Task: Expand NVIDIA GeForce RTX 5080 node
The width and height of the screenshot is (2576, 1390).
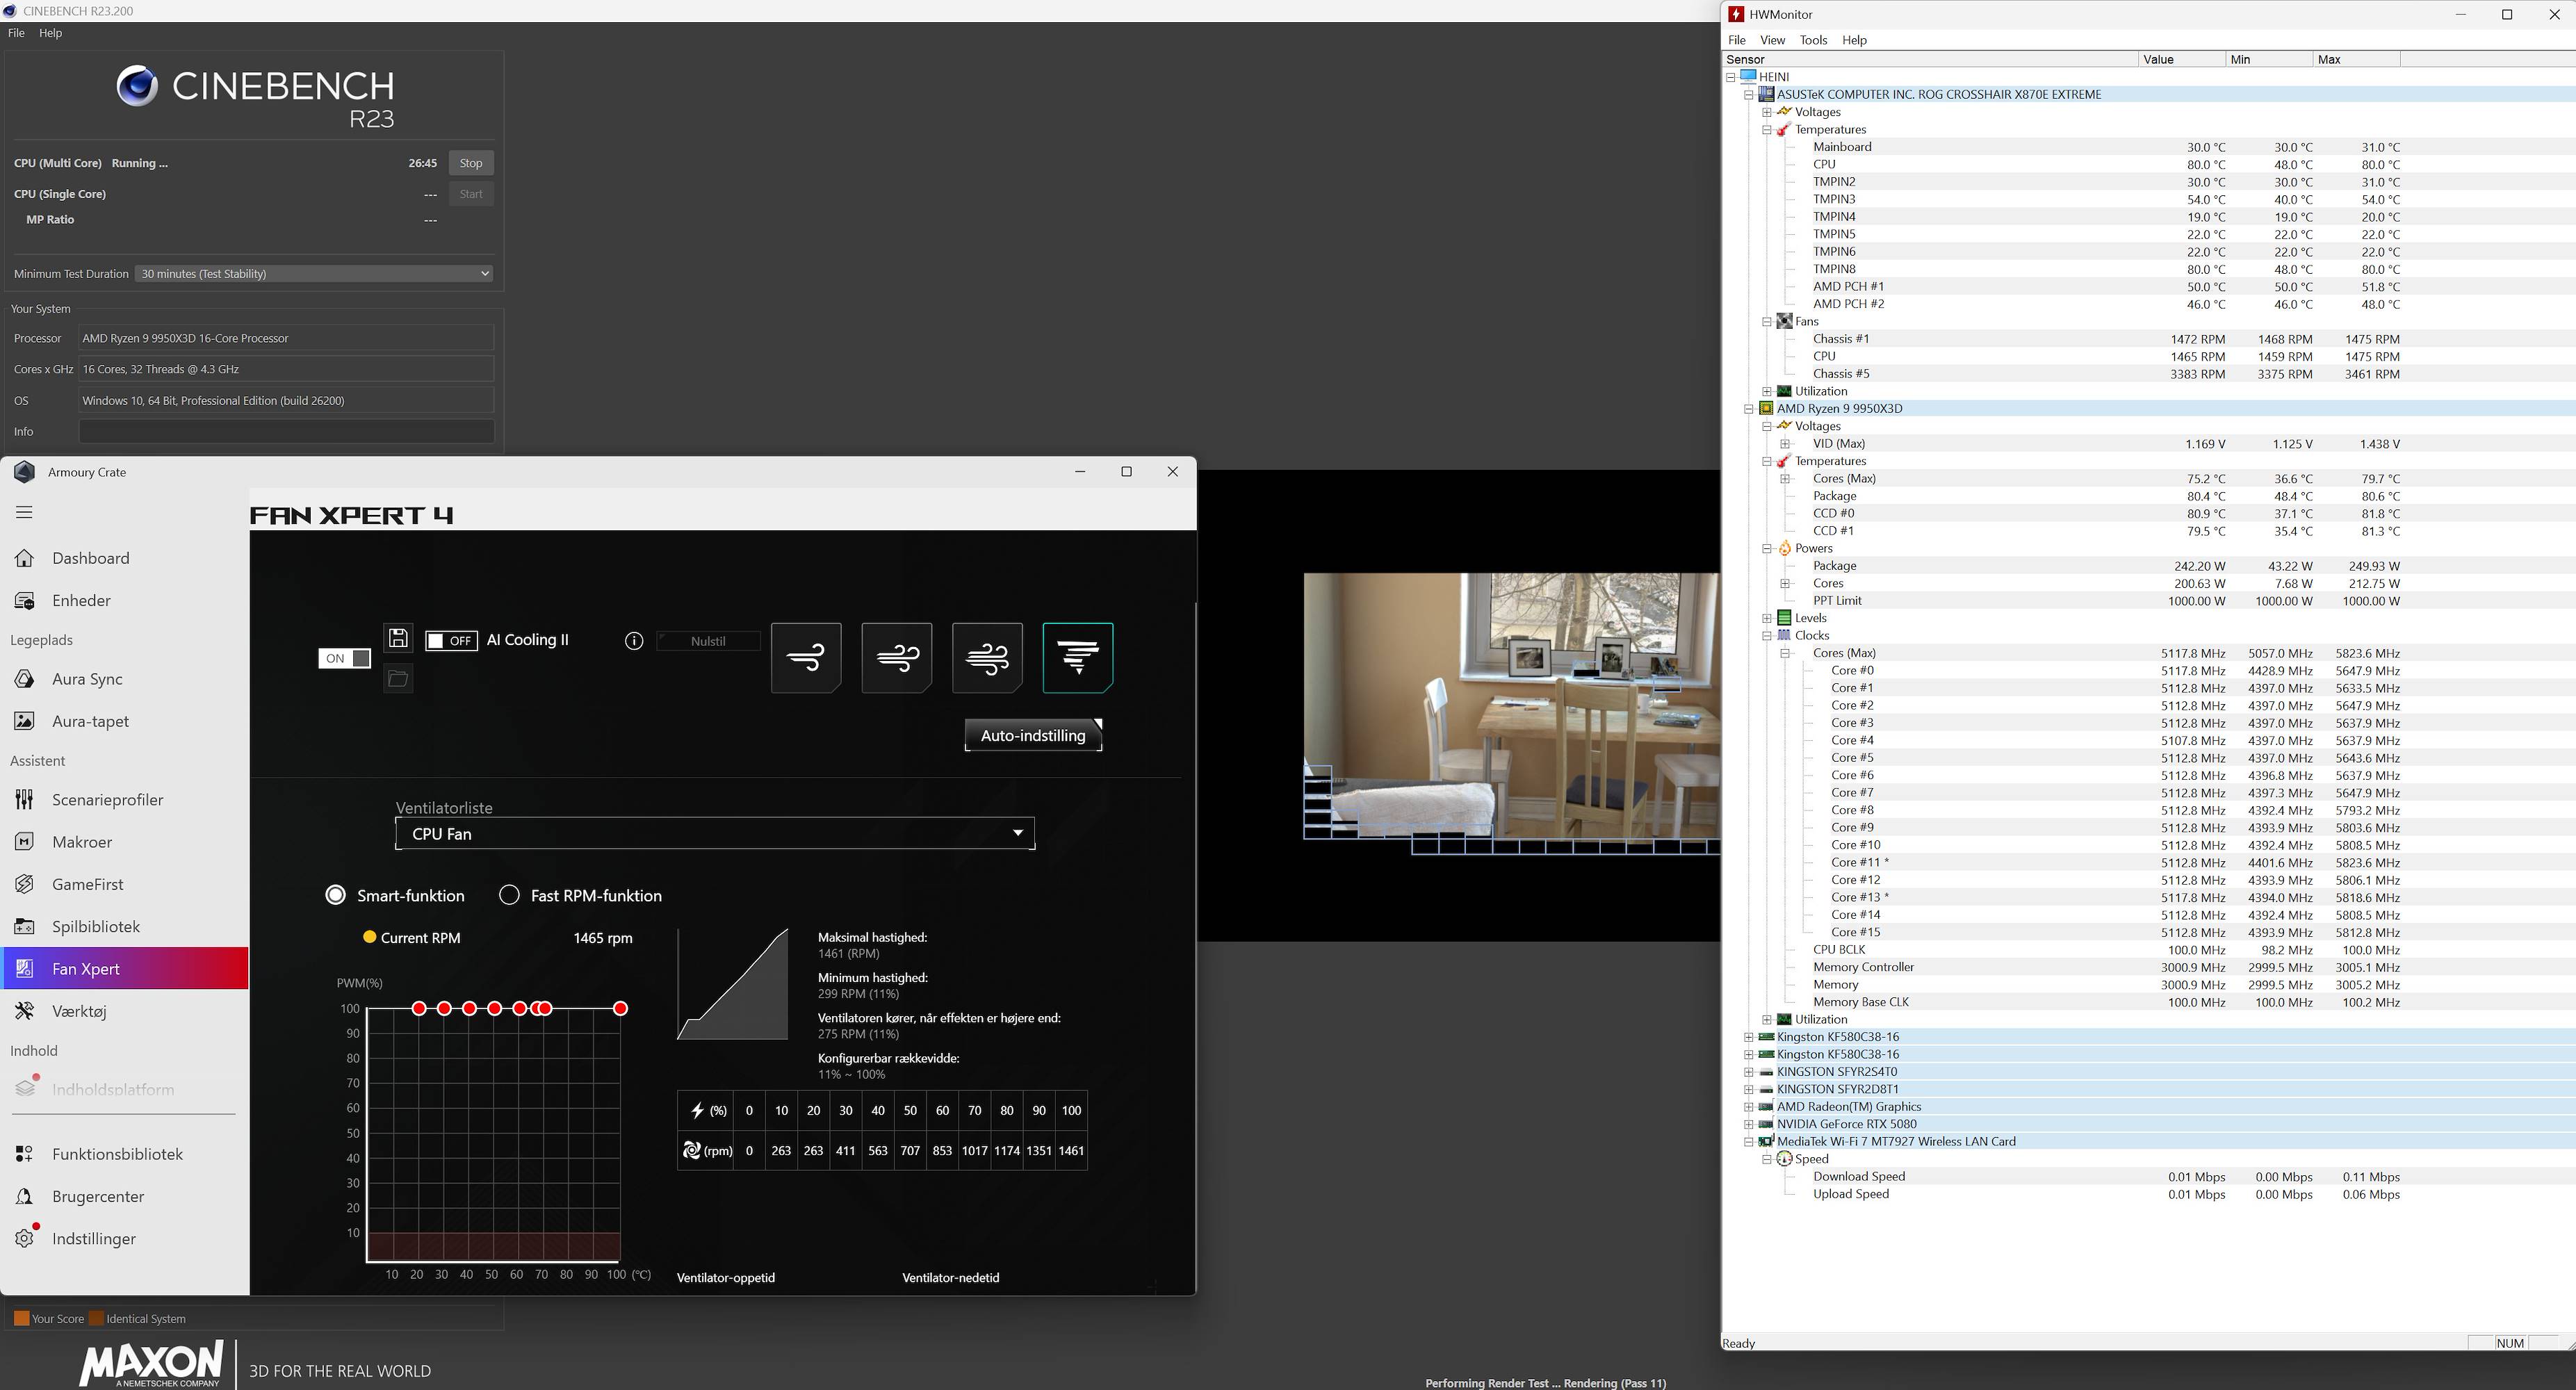Action: coord(1749,1124)
